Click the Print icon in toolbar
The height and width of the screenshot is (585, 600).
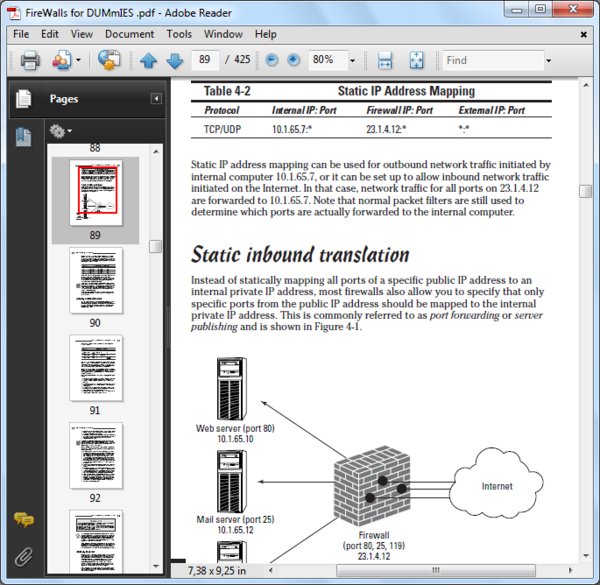tap(30, 60)
